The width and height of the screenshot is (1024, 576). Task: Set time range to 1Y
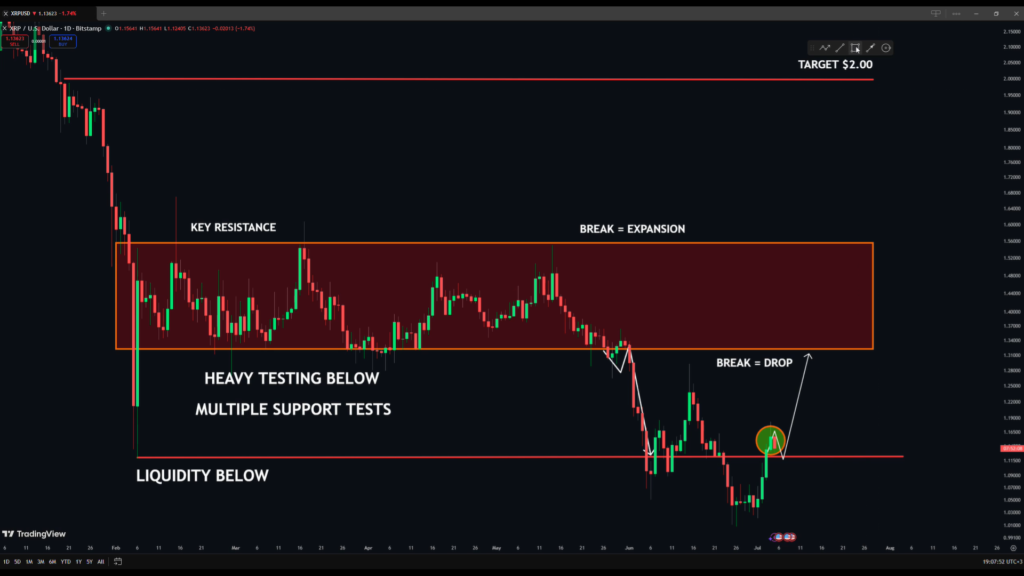coord(78,562)
